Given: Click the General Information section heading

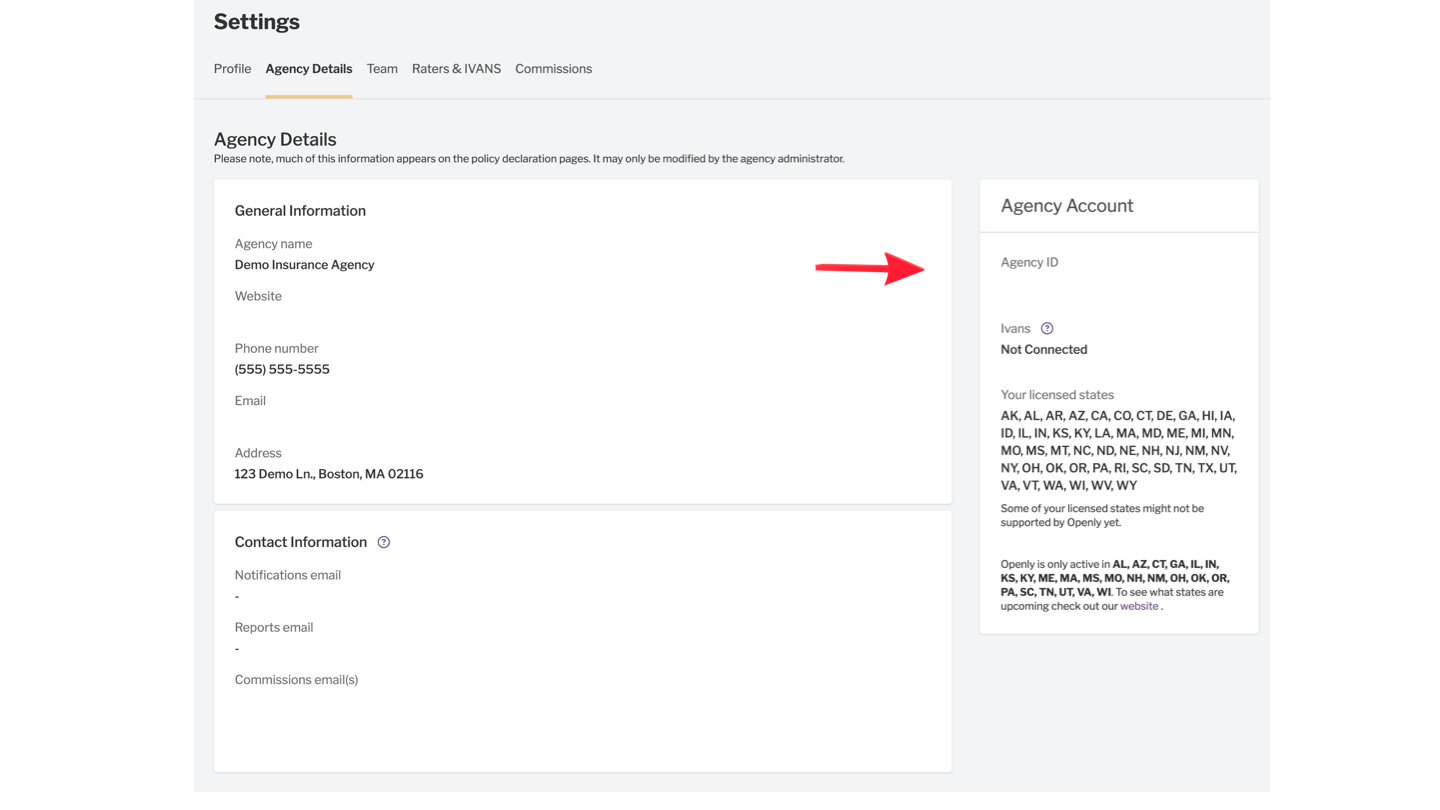Looking at the screenshot, I should [x=300, y=211].
